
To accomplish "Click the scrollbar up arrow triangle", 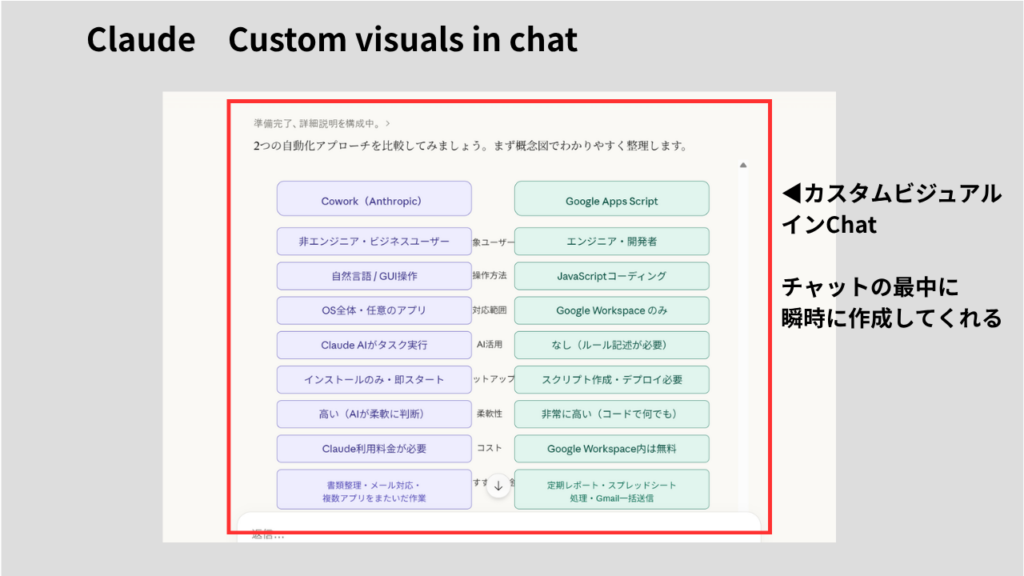I will tap(743, 165).
